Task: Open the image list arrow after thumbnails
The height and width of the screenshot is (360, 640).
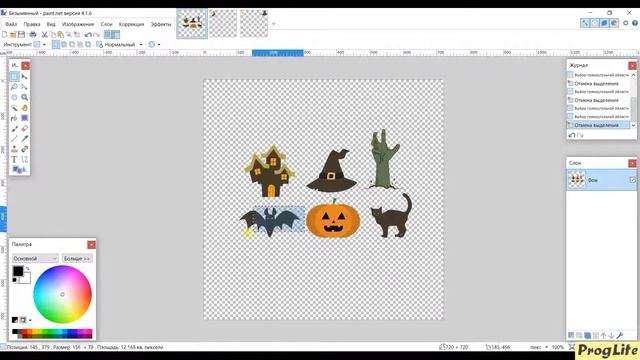Action: [273, 24]
